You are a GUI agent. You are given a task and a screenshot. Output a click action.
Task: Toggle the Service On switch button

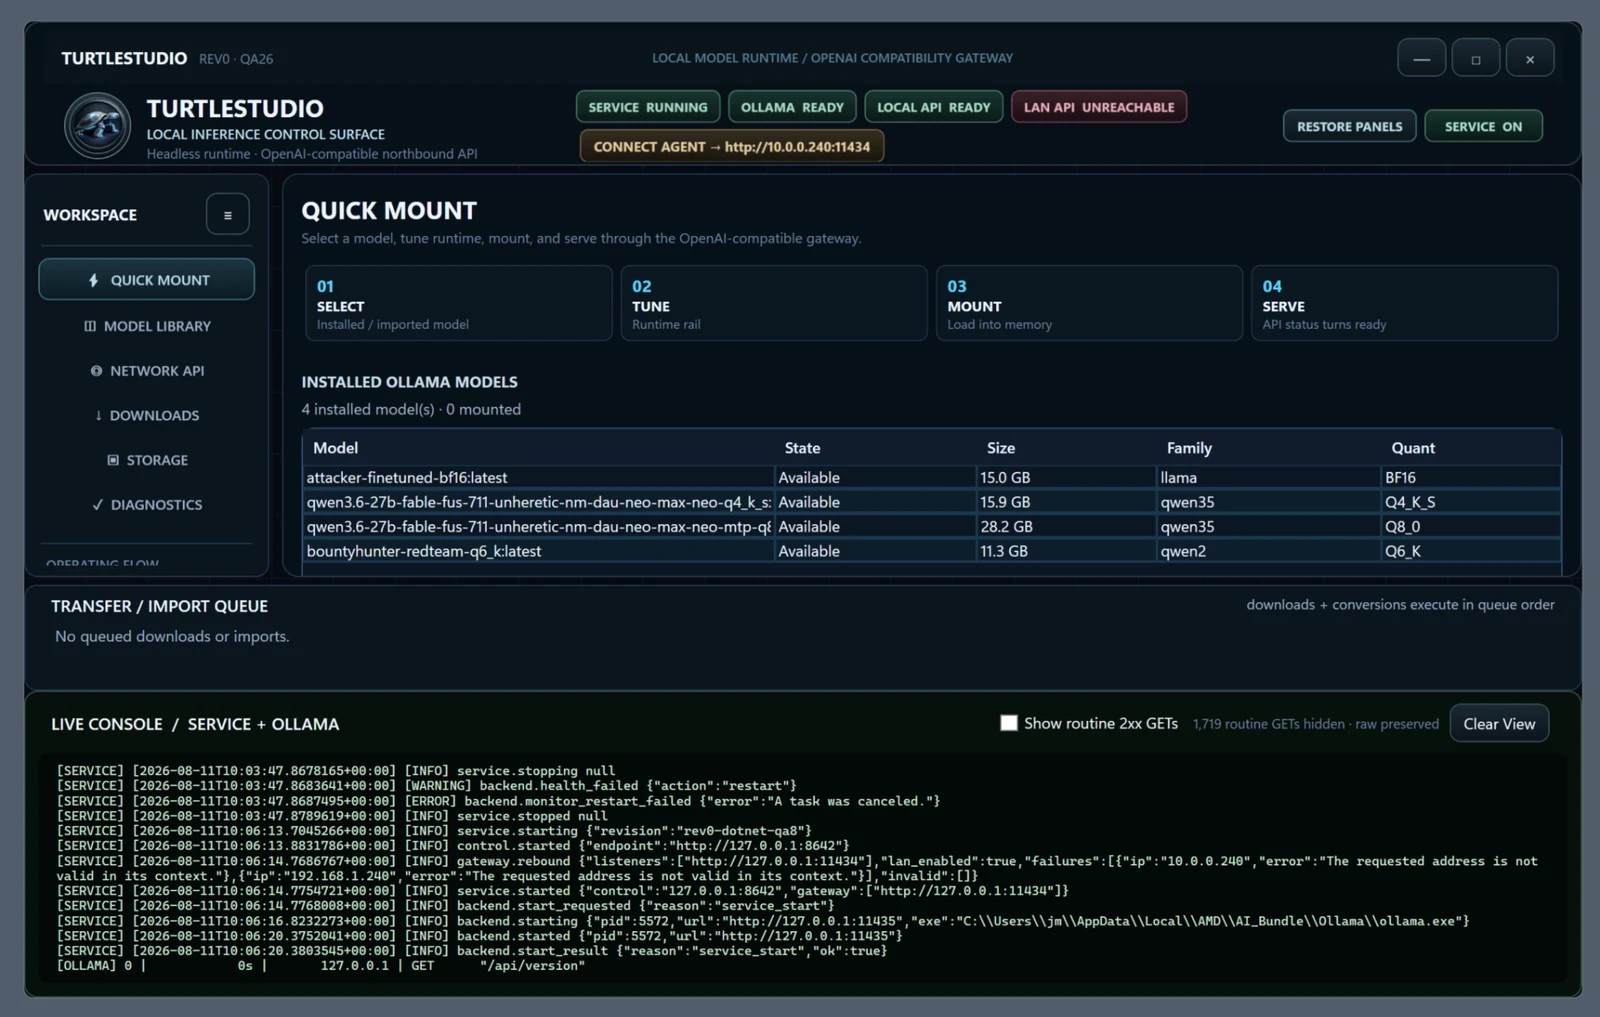[1483, 126]
